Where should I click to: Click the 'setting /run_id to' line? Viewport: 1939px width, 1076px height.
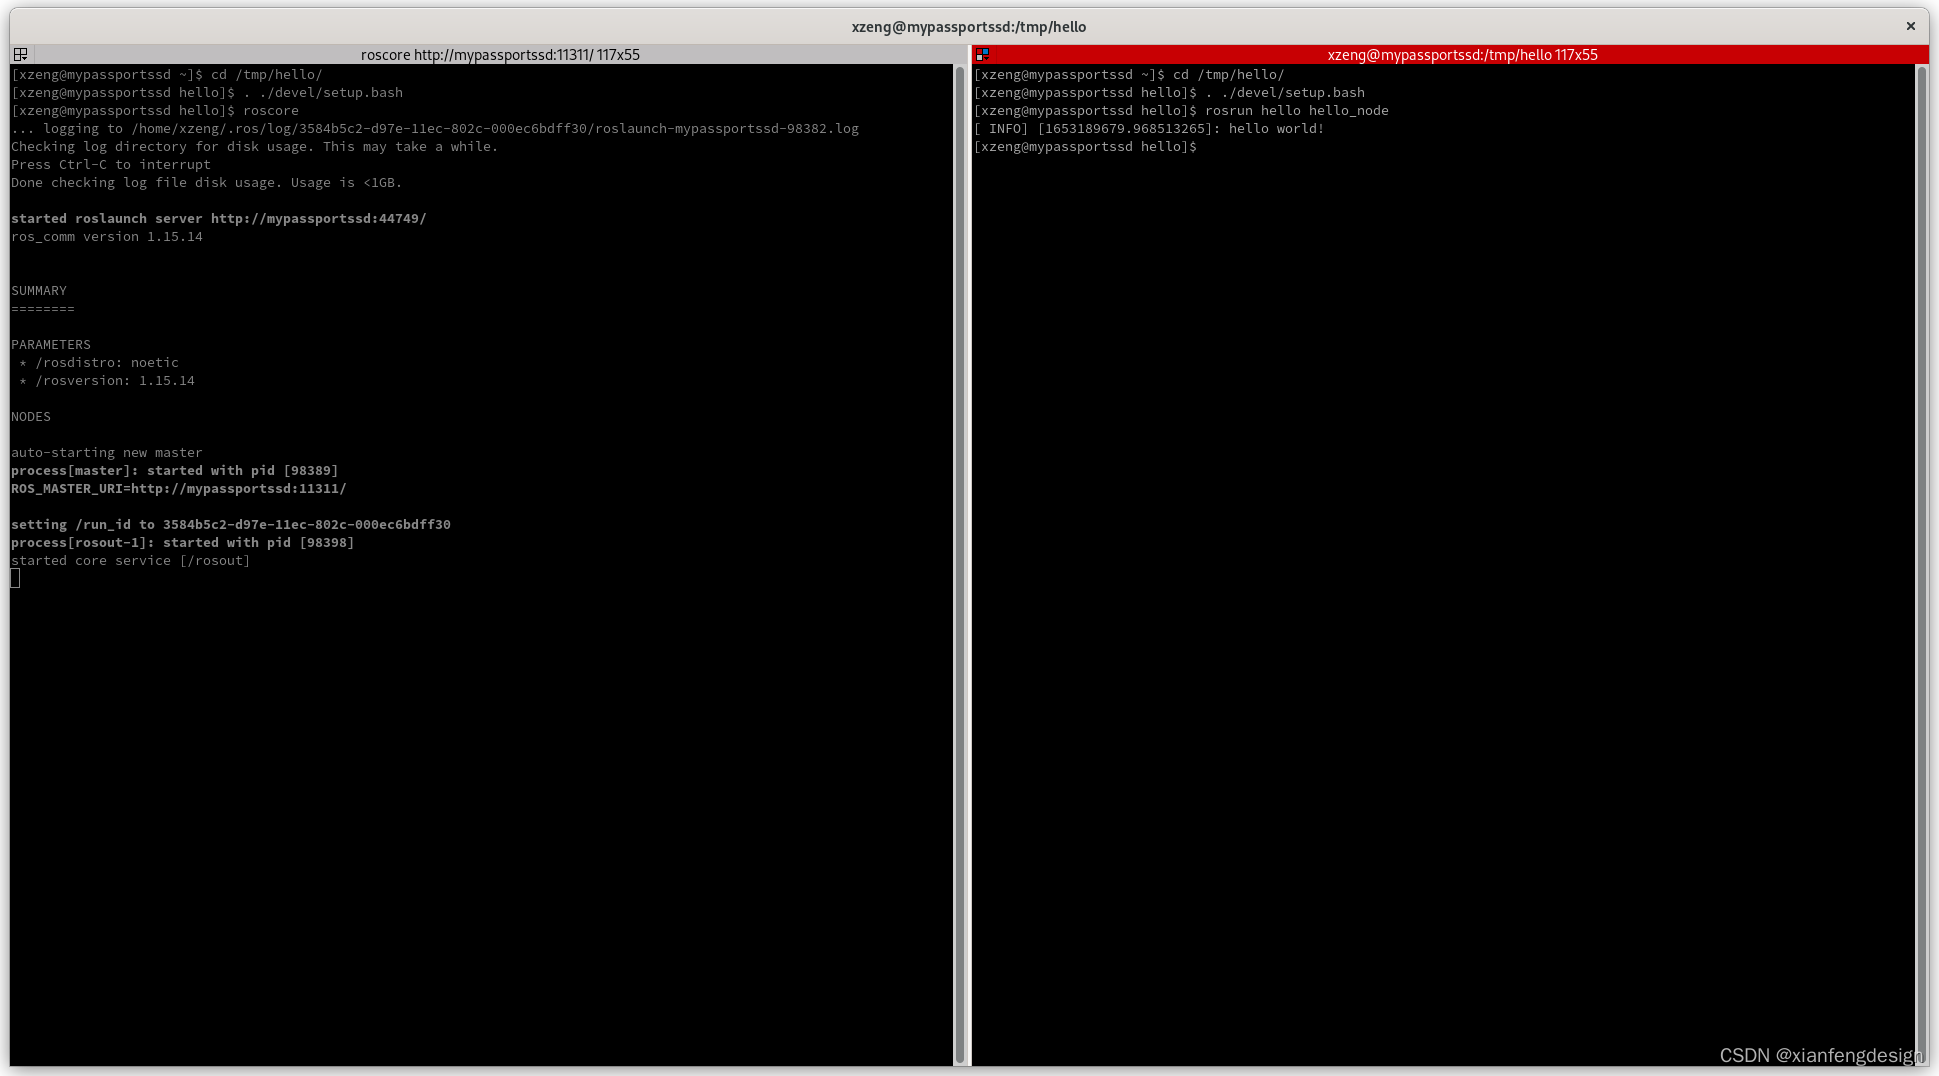[x=231, y=525]
